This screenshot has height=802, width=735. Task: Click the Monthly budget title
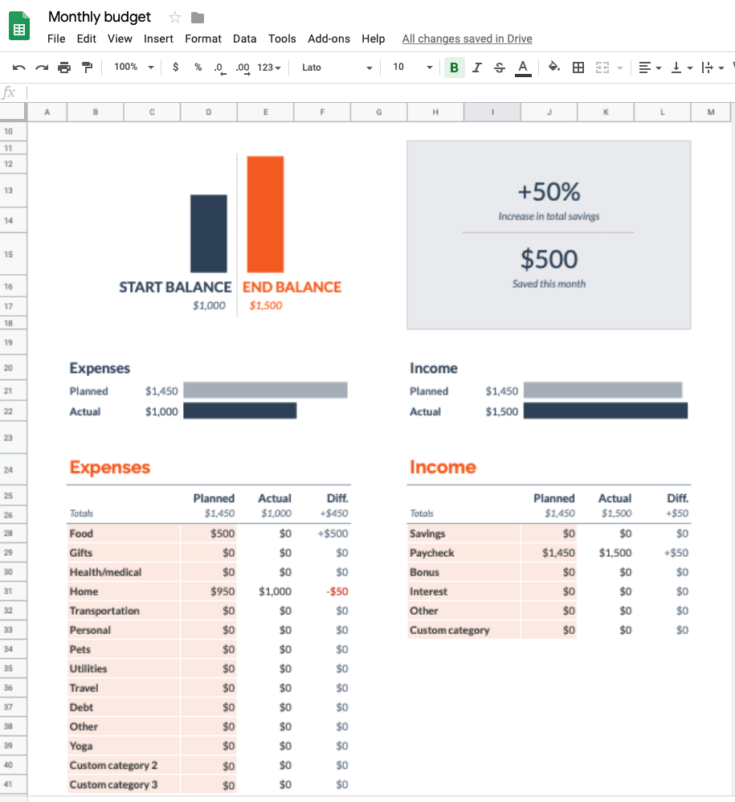(99, 17)
